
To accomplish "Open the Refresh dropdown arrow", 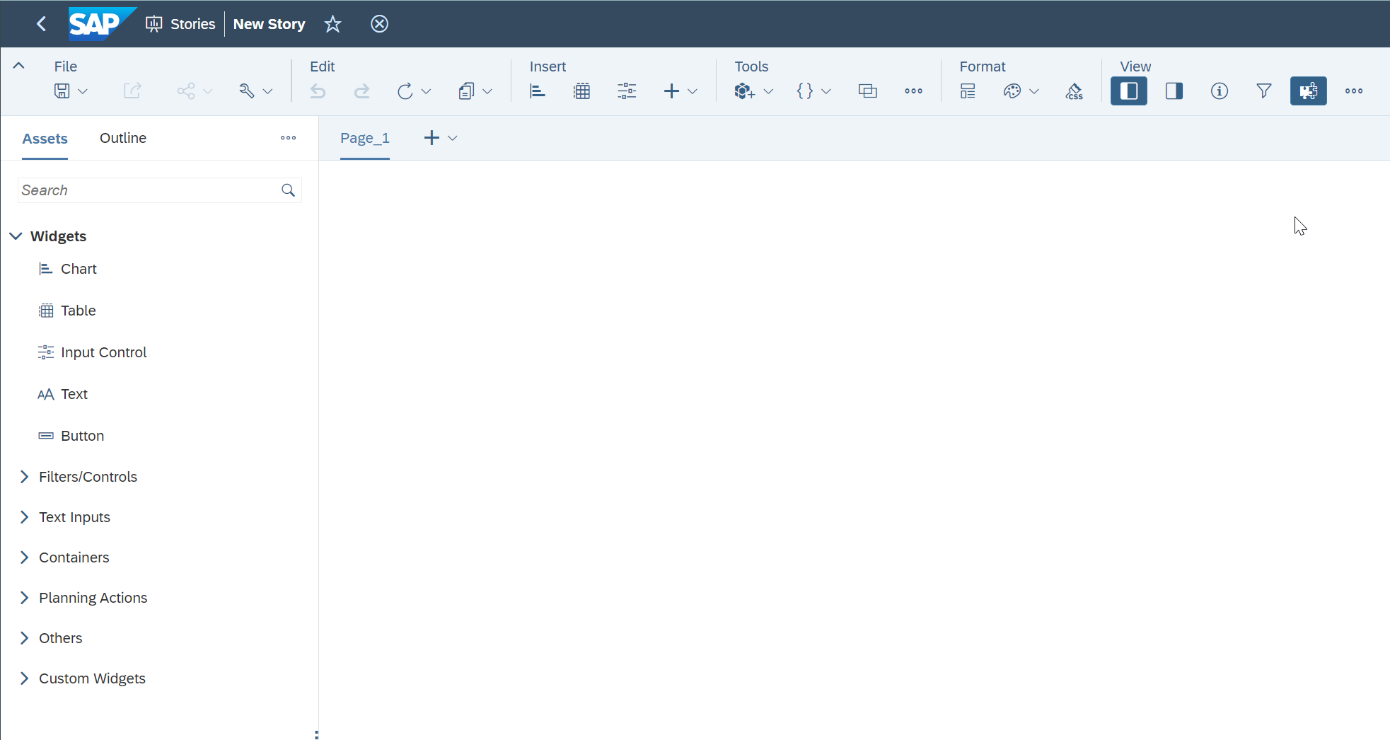I will [426, 91].
